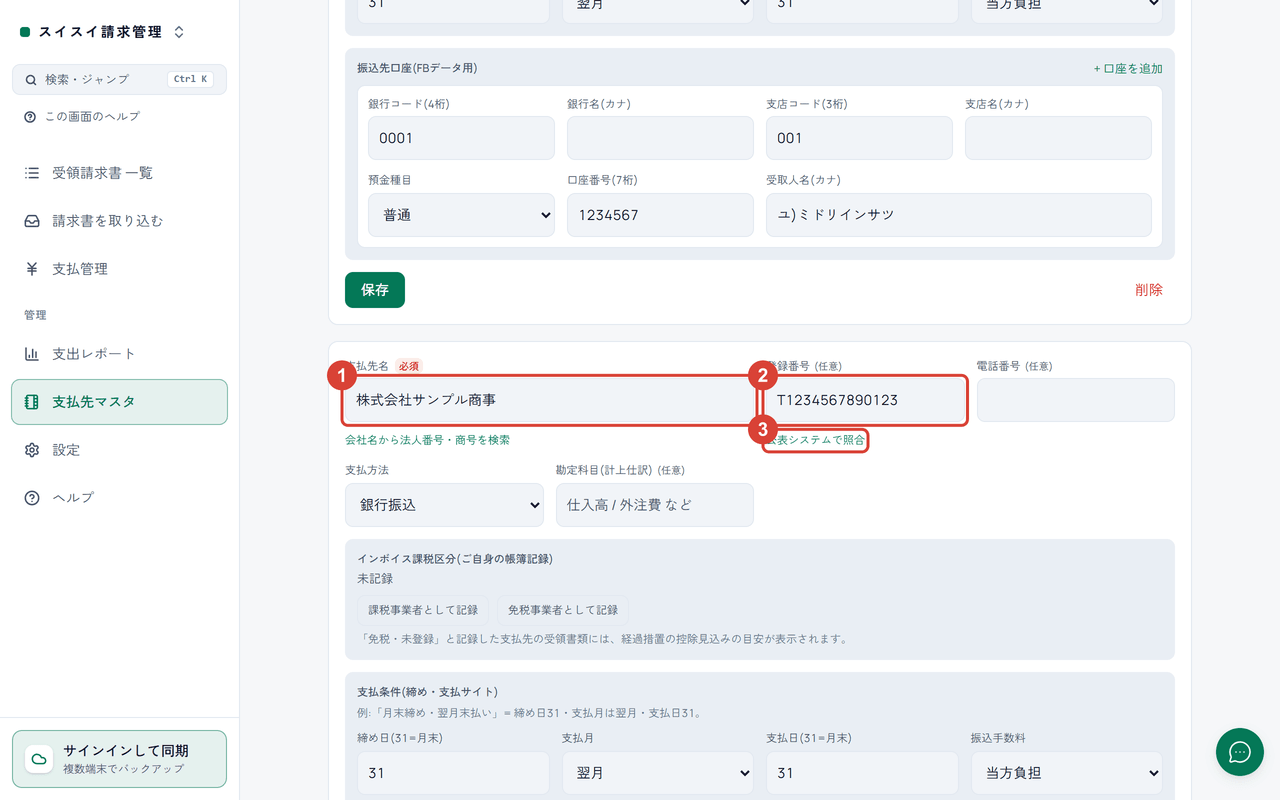Viewport: 1280px width, 800px height.
Task: Click the help question mark icon for this screen
Action: pos(30,117)
